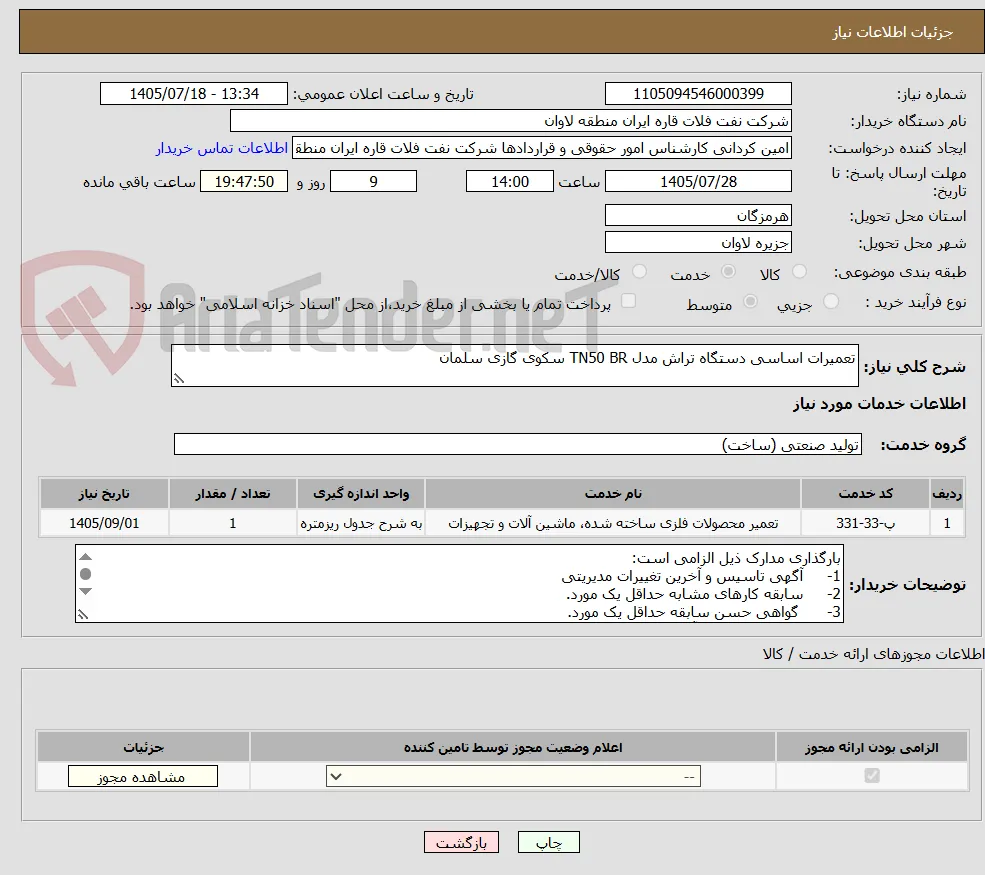Toggle the mandatory license checkbox
Image resolution: width=985 pixels, height=875 pixels.
click(872, 776)
